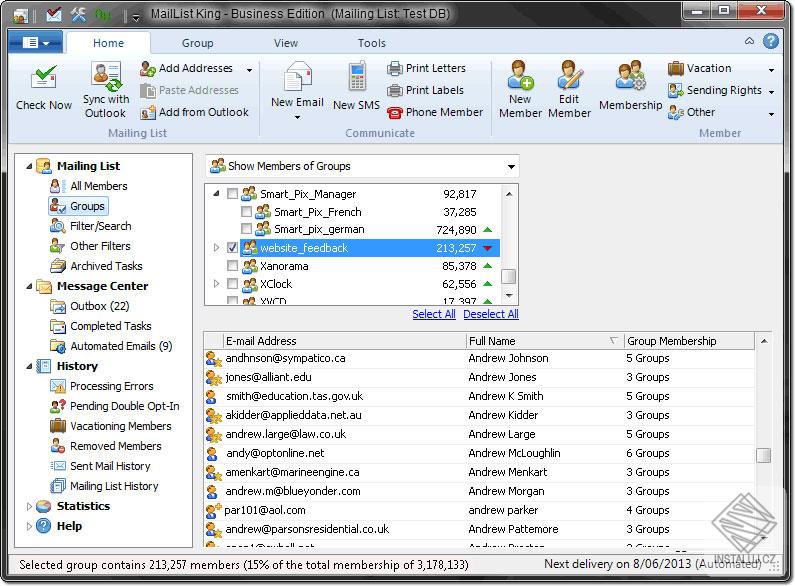This screenshot has width=795, height=586.
Task: Create a New Email
Action: coord(298,90)
